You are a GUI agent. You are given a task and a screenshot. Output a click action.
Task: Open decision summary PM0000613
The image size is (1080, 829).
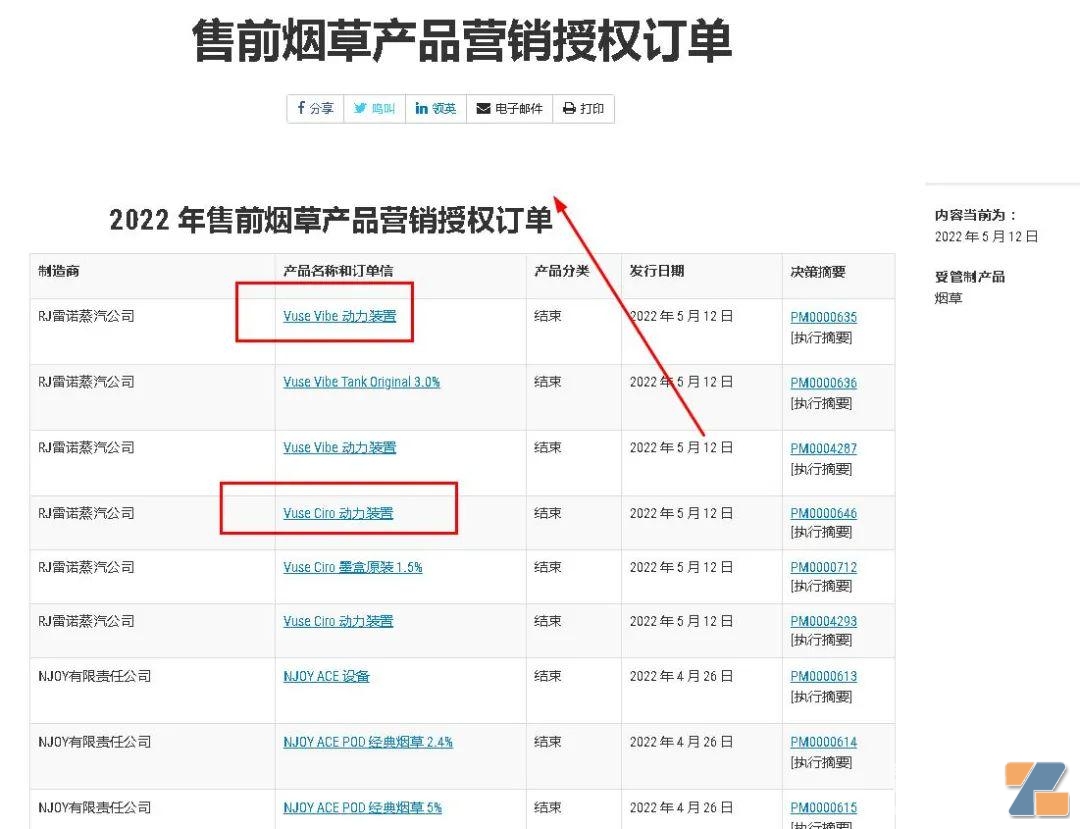[x=823, y=676]
